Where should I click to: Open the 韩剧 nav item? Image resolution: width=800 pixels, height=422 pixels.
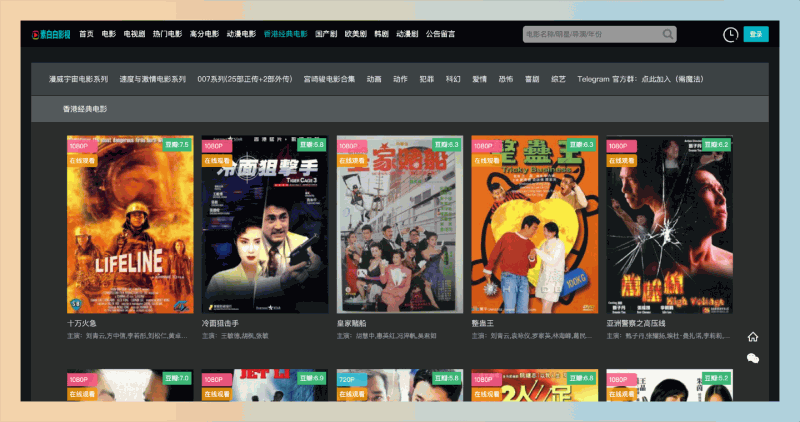pos(382,34)
